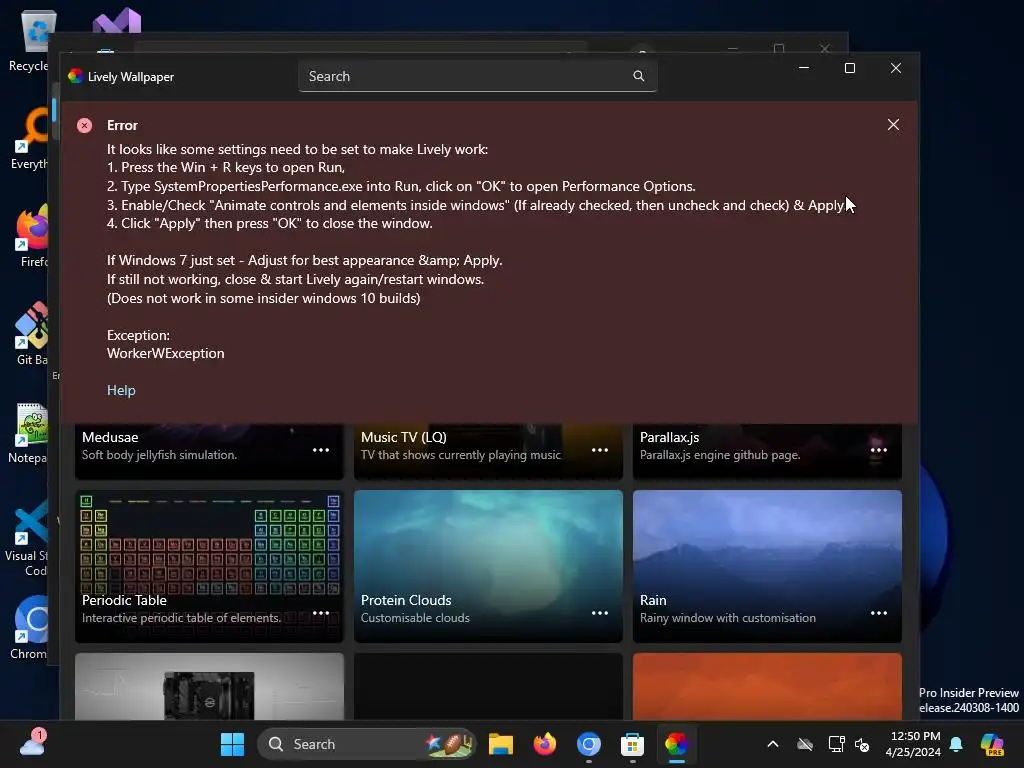Open the more options menu for Rain

[x=878, y=613]
